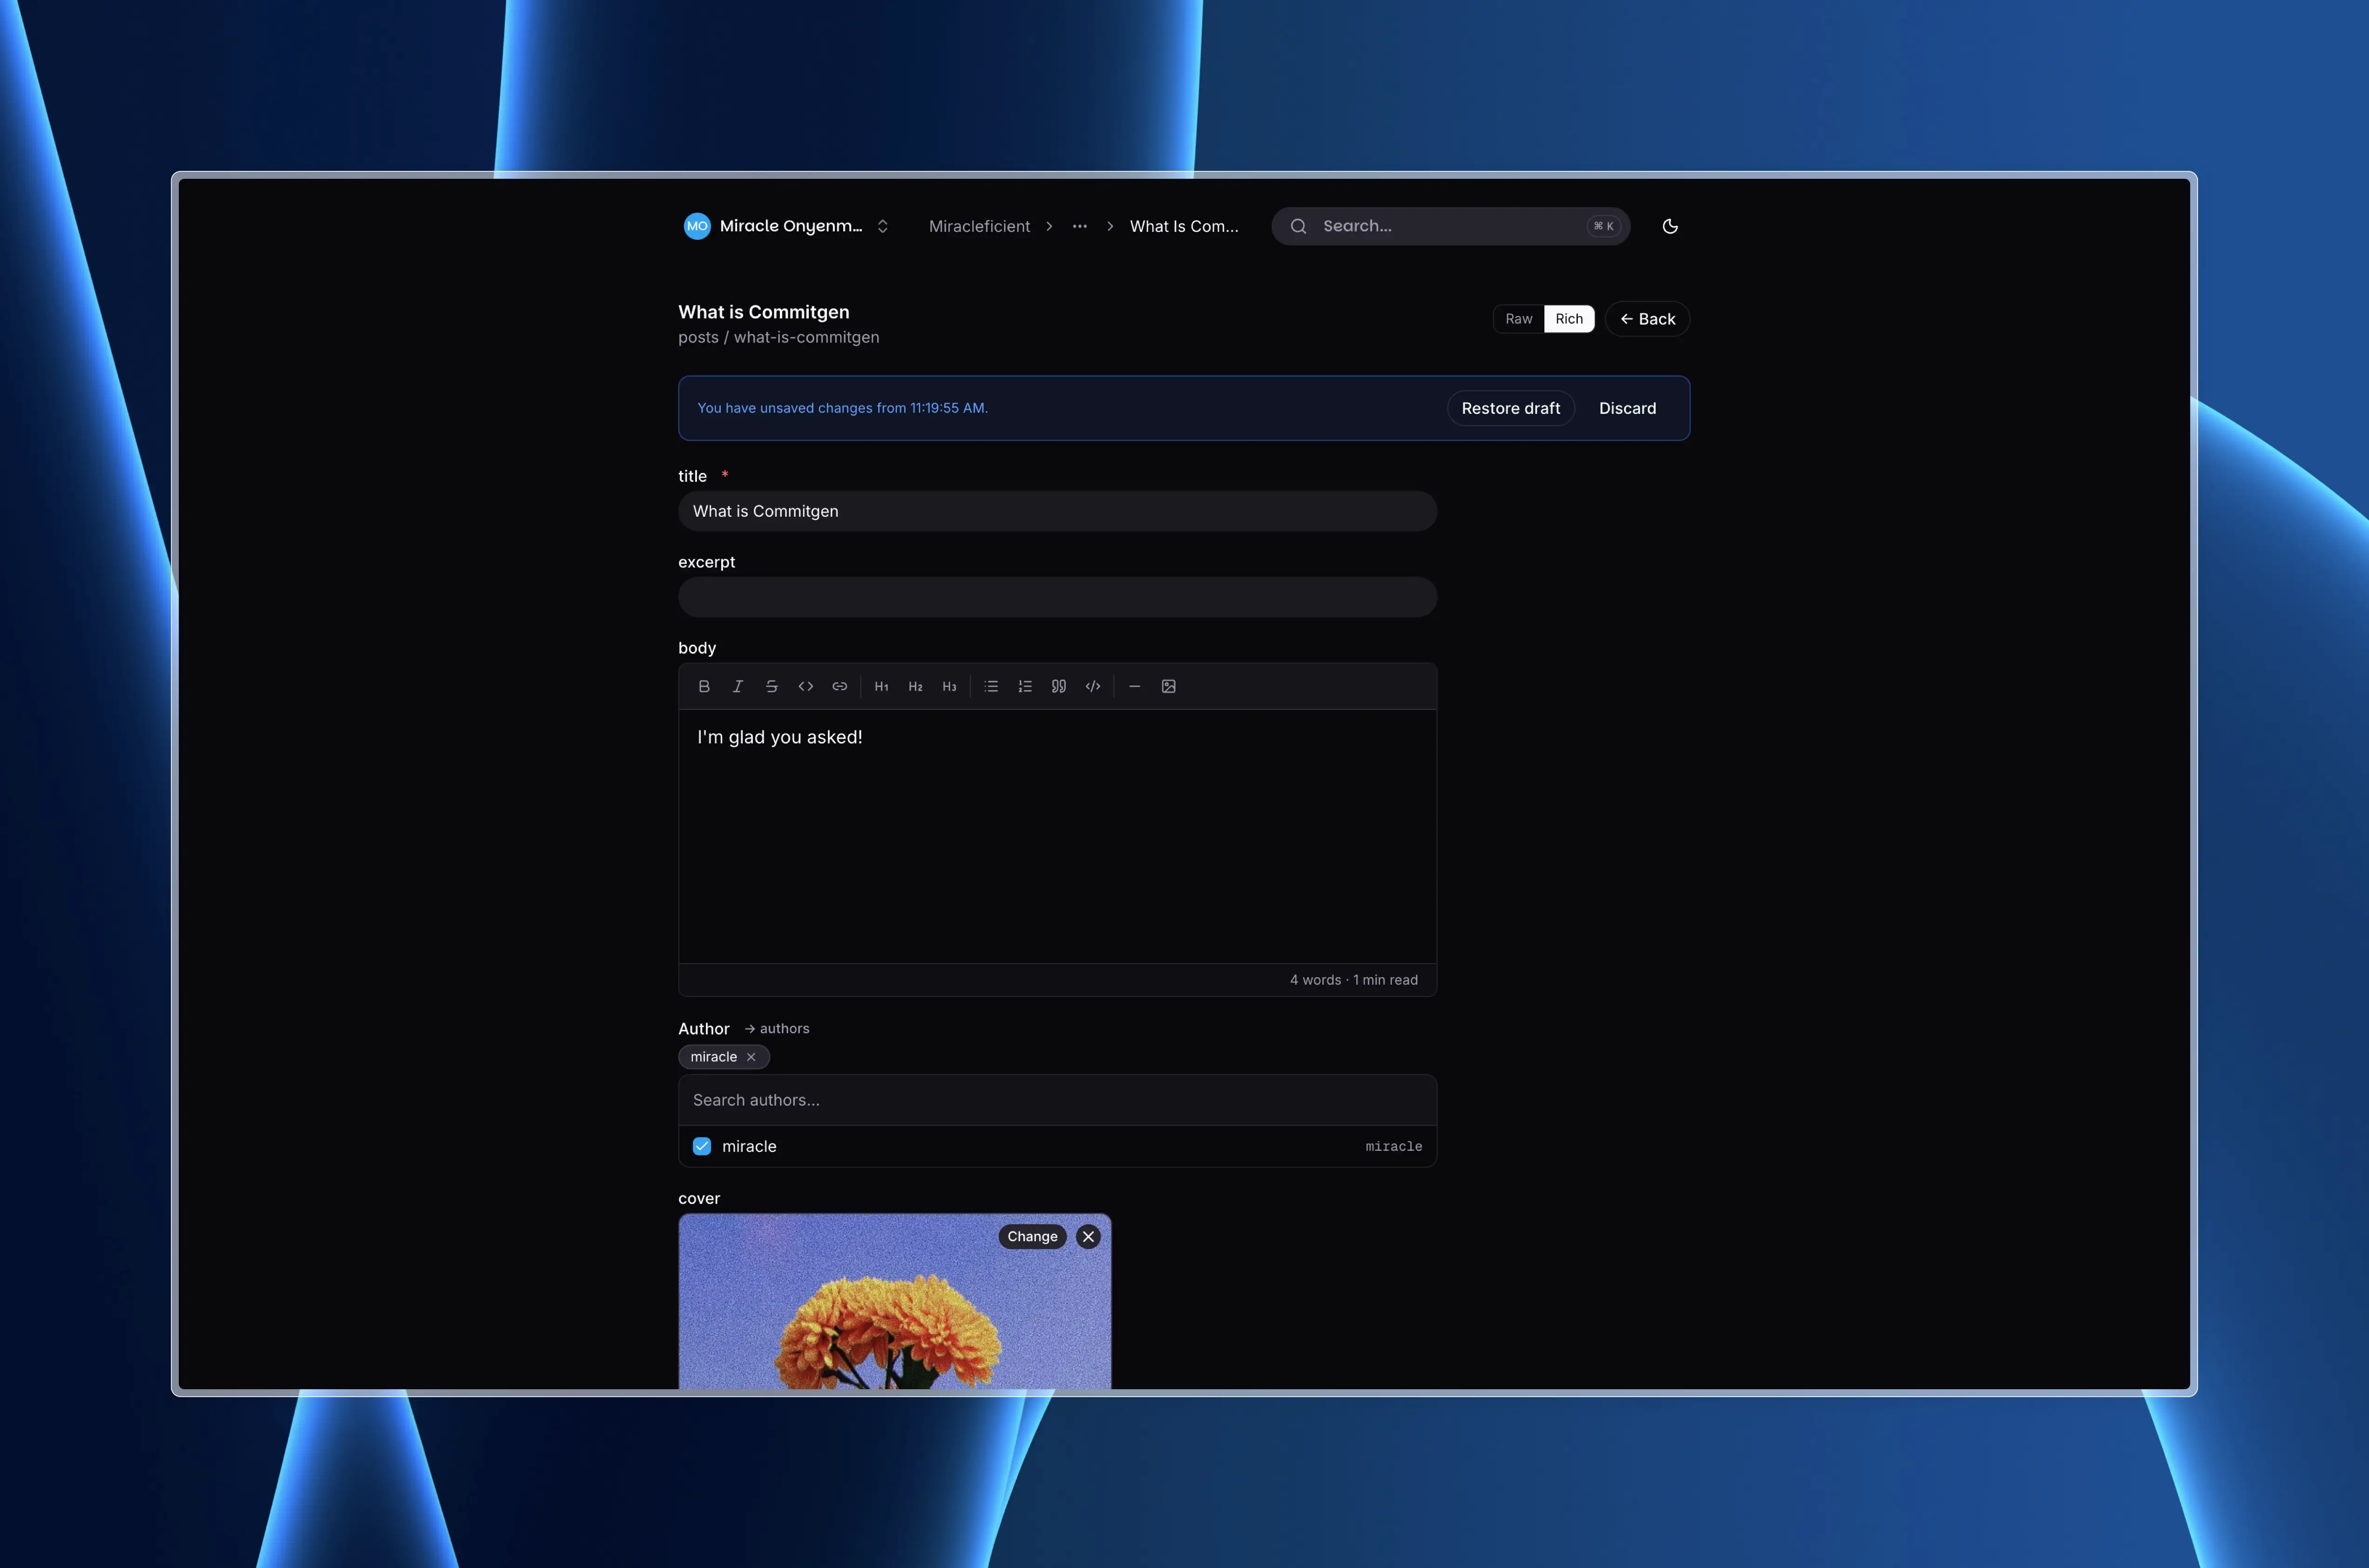Click the monospace 'miracle' slug text

pyautogui.click(x=1393, y=1146)
